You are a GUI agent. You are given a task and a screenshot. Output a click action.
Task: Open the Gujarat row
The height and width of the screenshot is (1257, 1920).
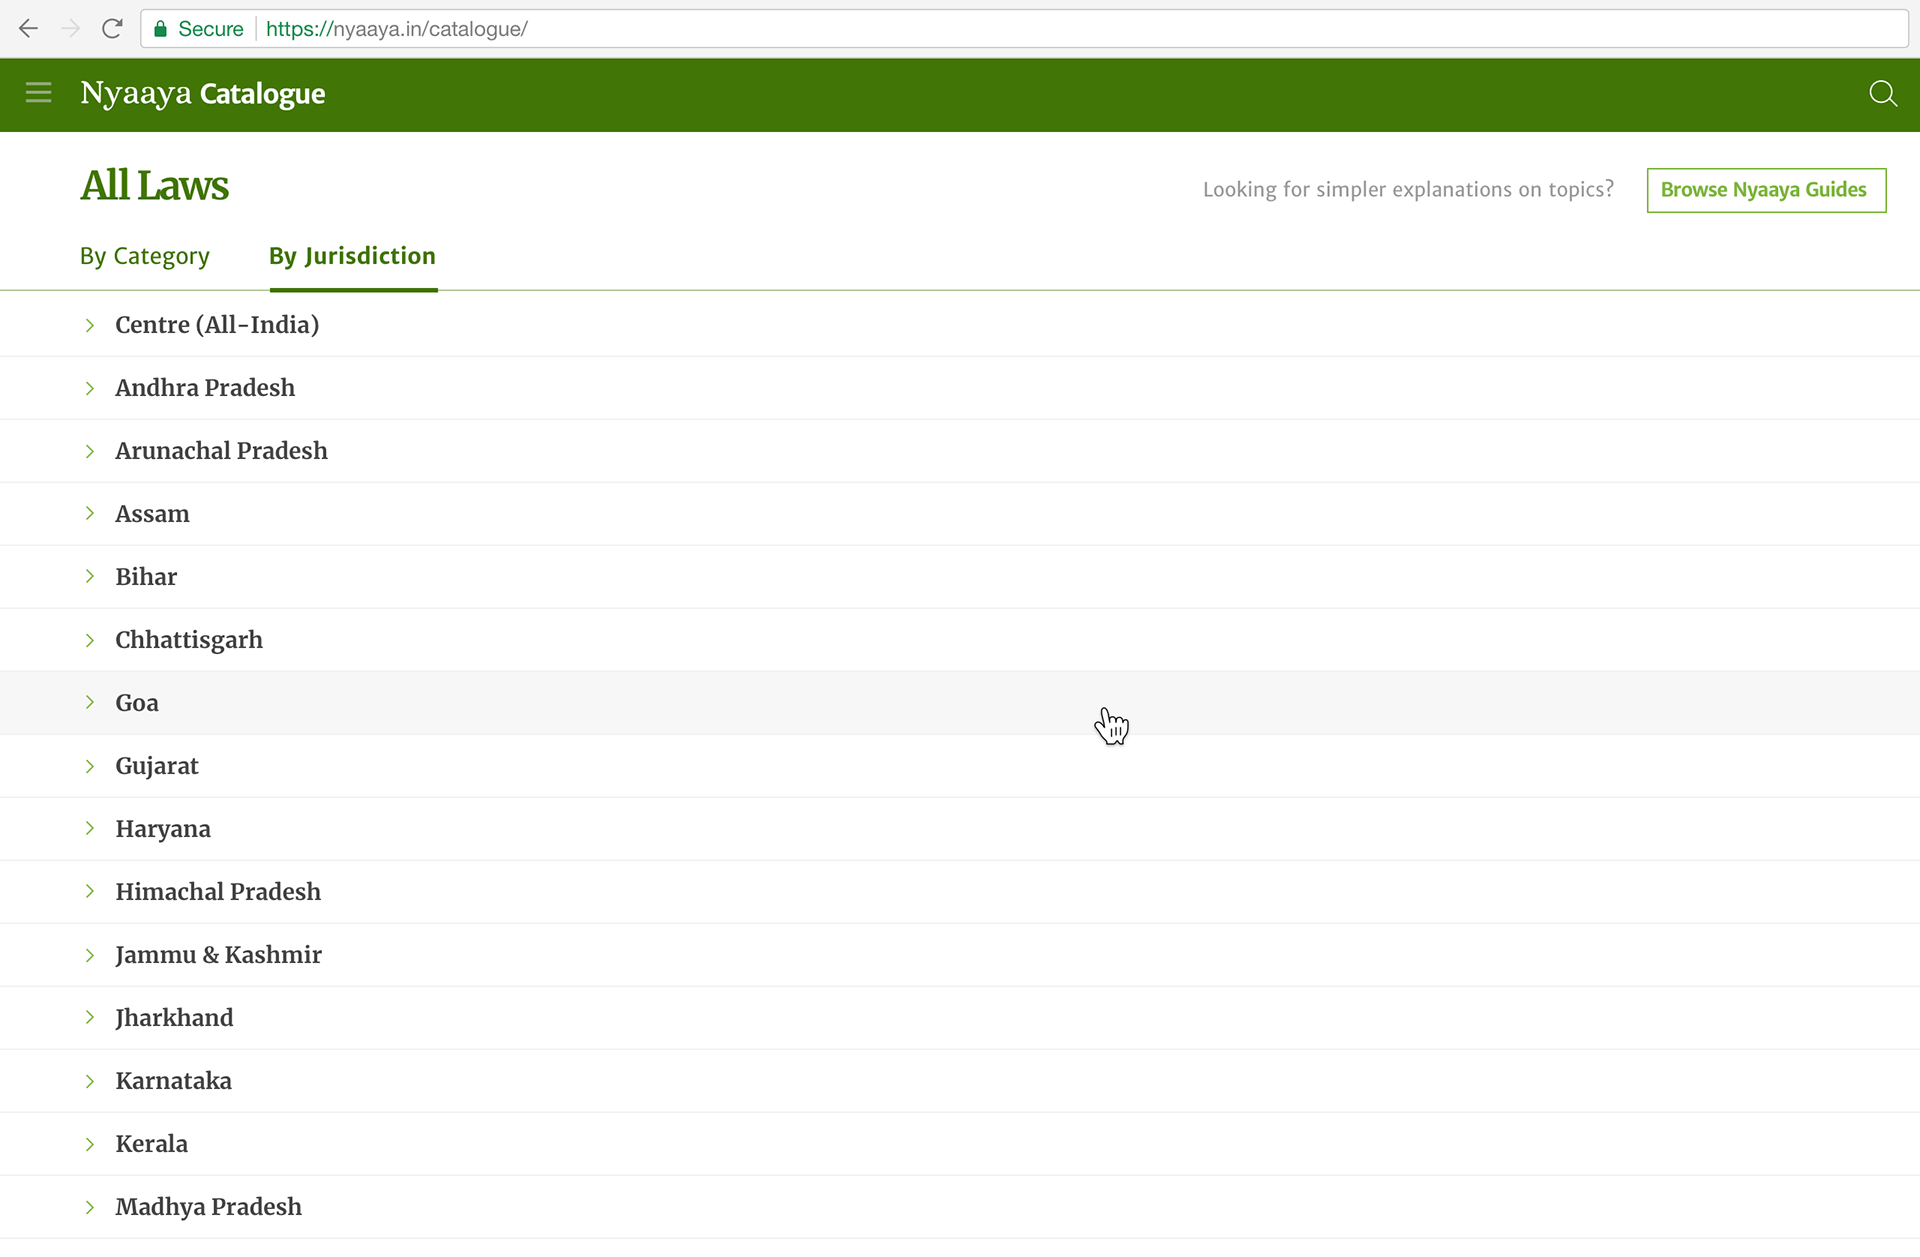point(157,766)
